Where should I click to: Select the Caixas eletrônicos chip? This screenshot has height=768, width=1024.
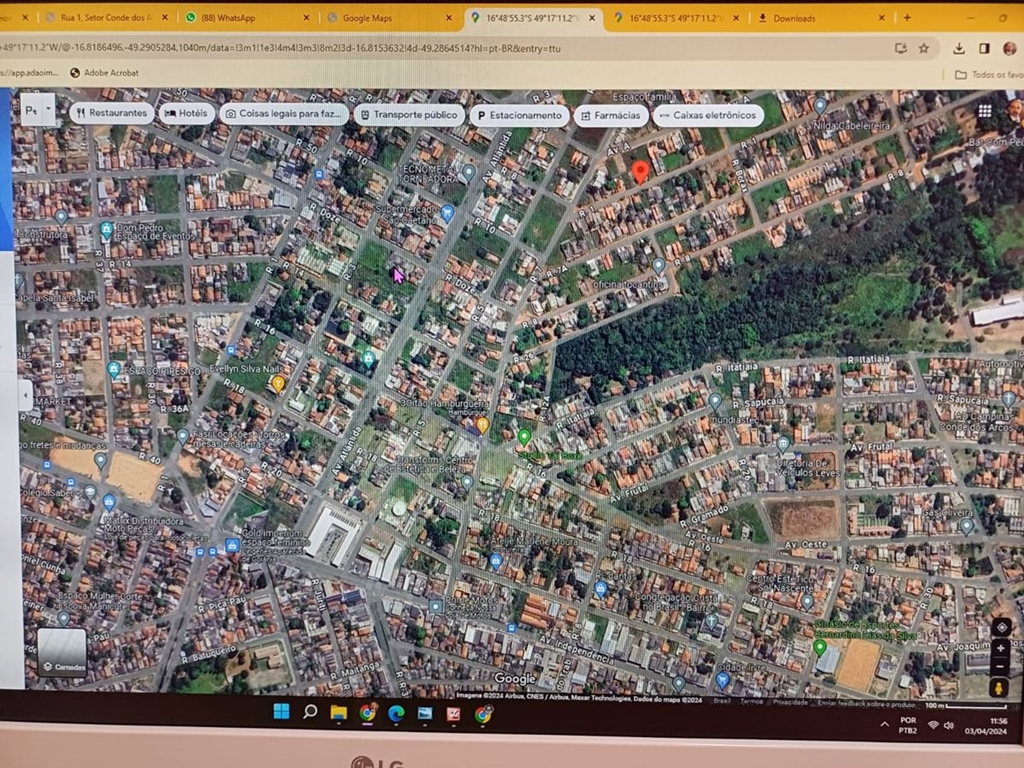tap(709, 115)
